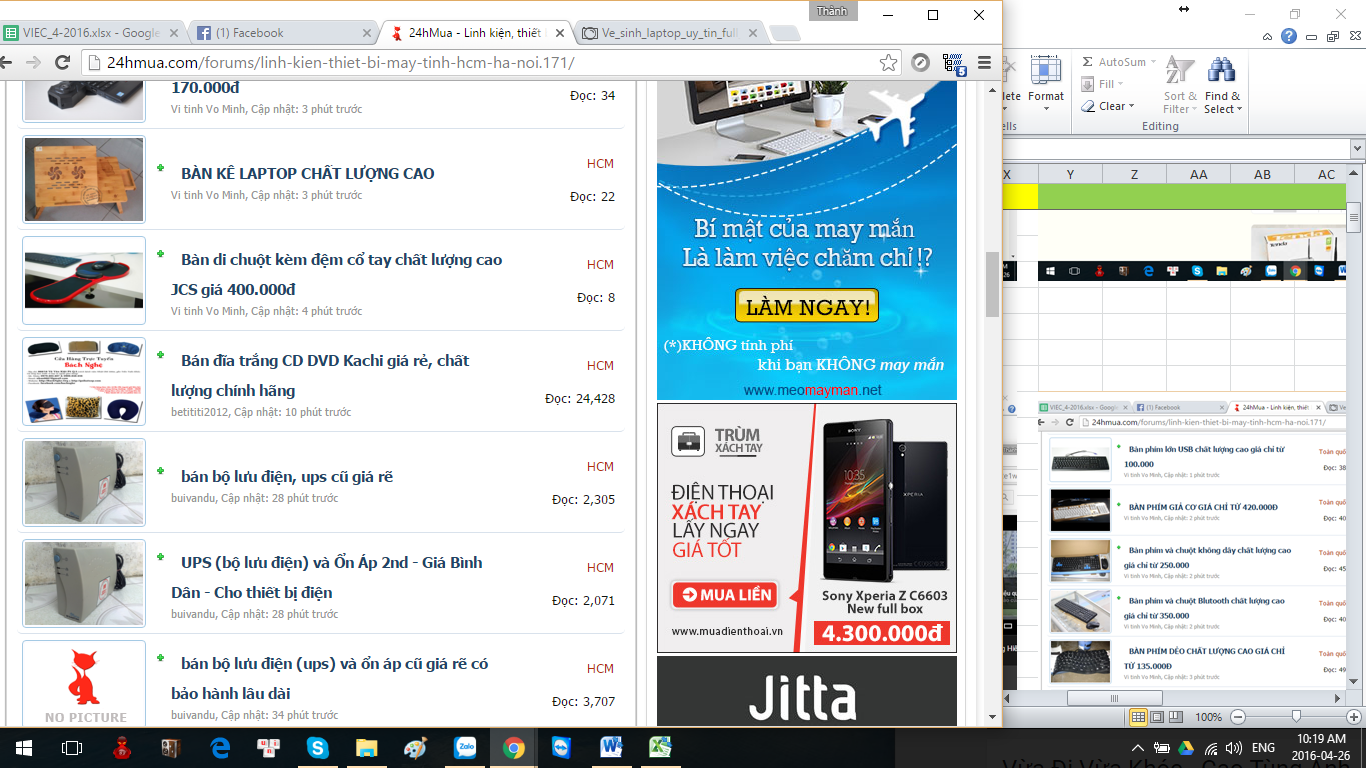The image size is (1366, 768).
Task: Open Task View in the taskbar
Action: point(72,748)
